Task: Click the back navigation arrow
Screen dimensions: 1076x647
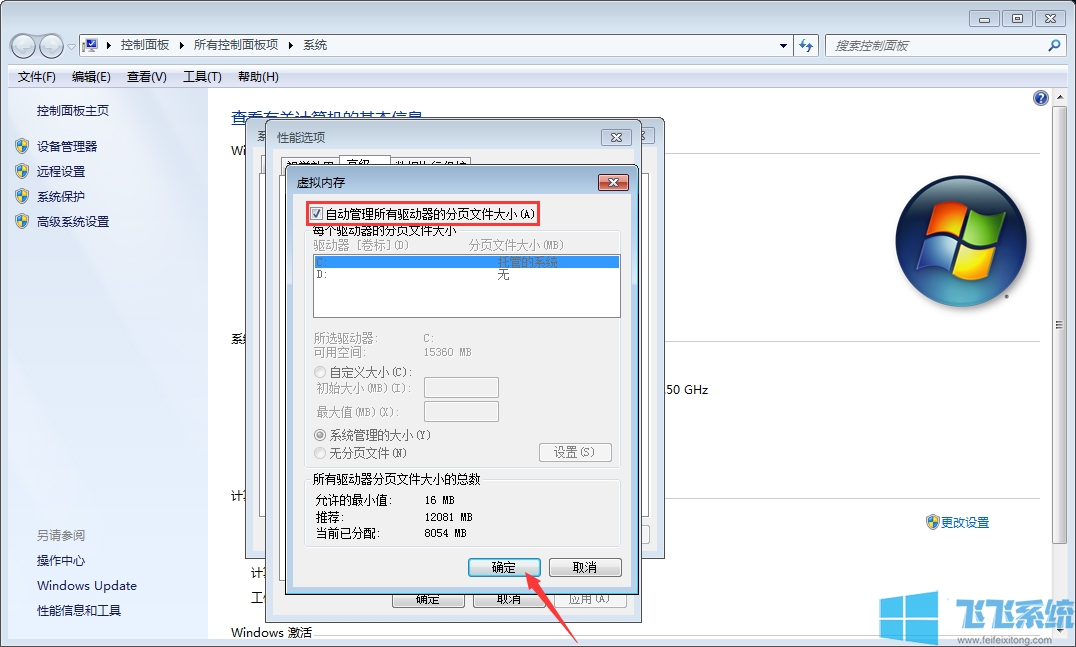Action: (22, 45)
